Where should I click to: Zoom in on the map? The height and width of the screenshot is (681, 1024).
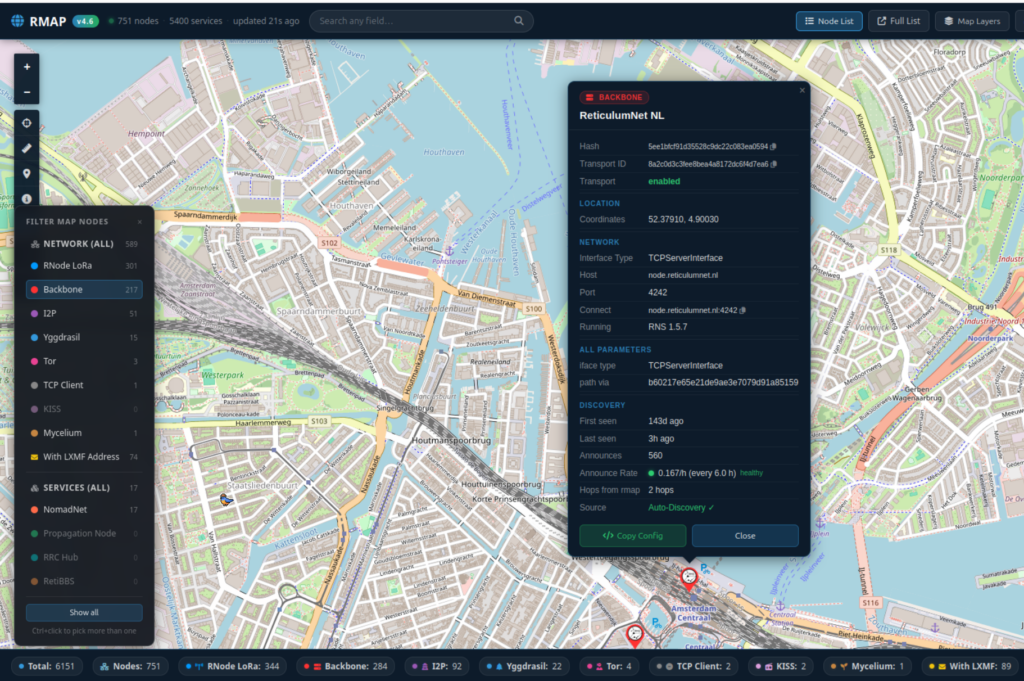pyautogui.click(x=27, y=67)
